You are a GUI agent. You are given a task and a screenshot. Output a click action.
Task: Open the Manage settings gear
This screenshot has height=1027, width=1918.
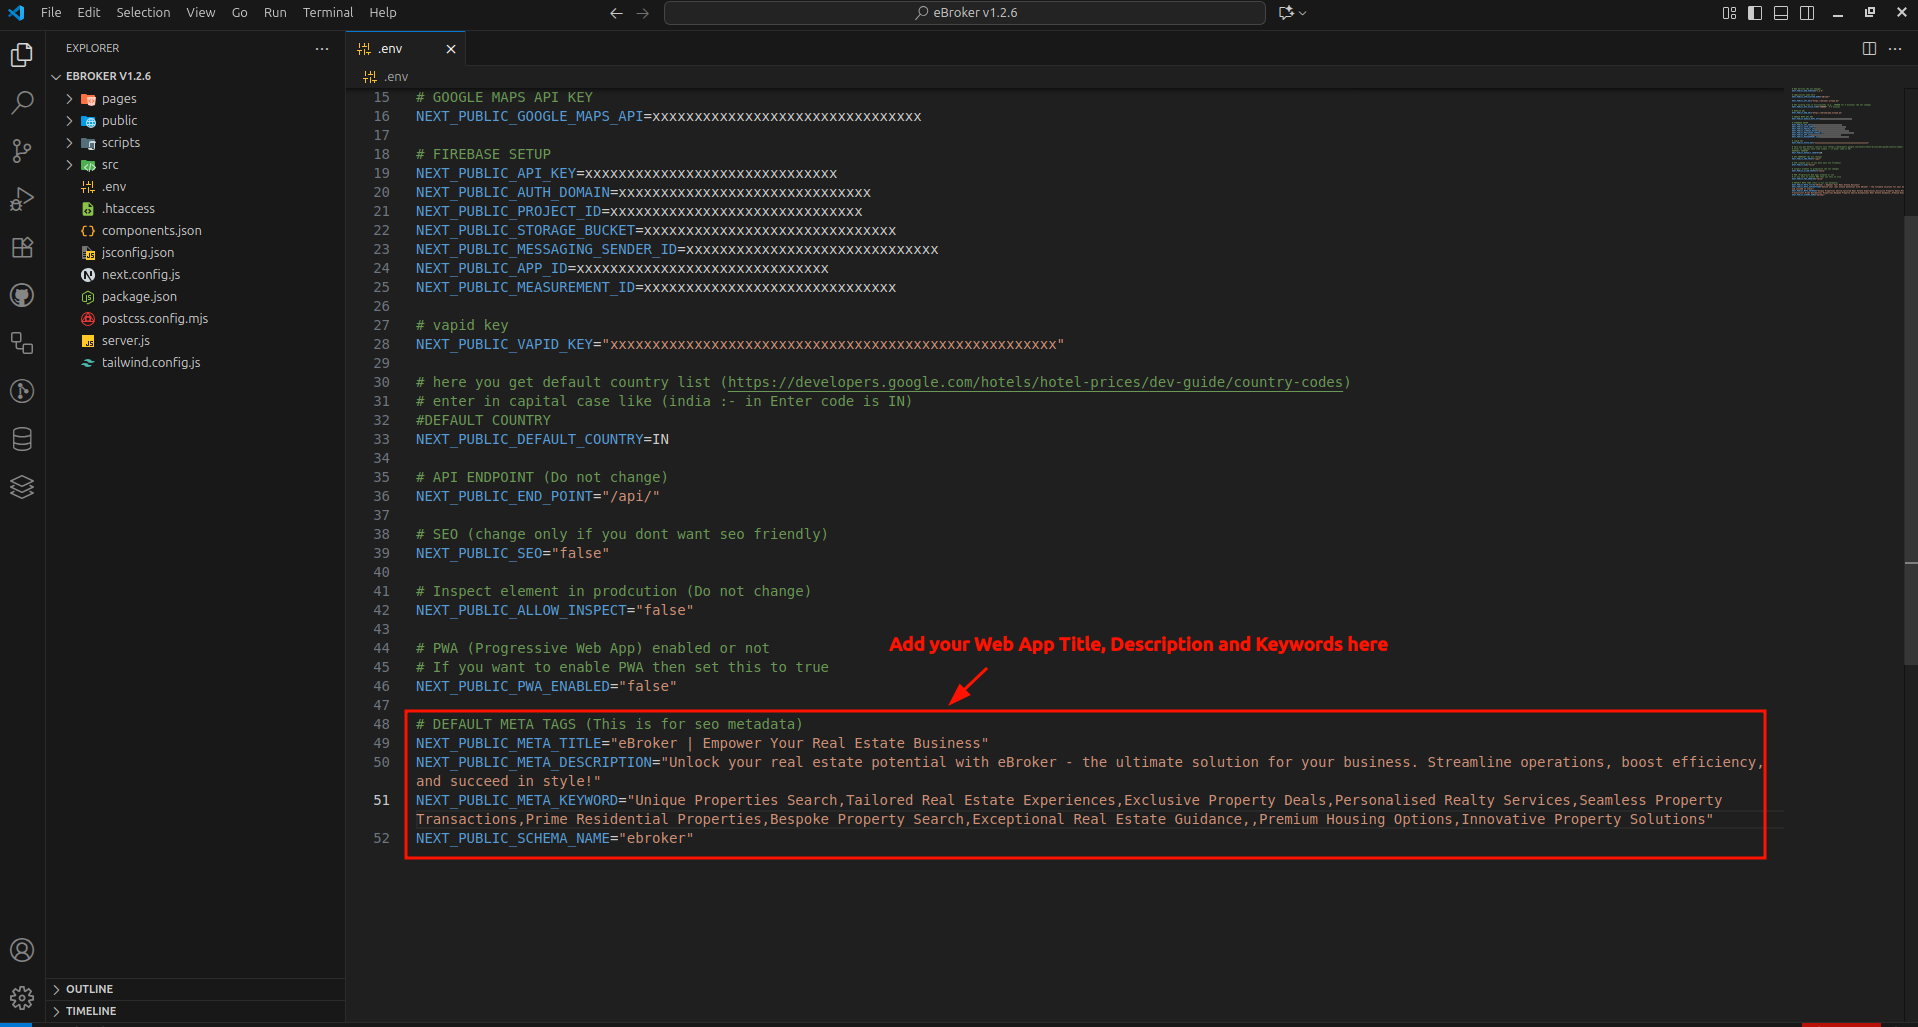[x=22, y=997]
